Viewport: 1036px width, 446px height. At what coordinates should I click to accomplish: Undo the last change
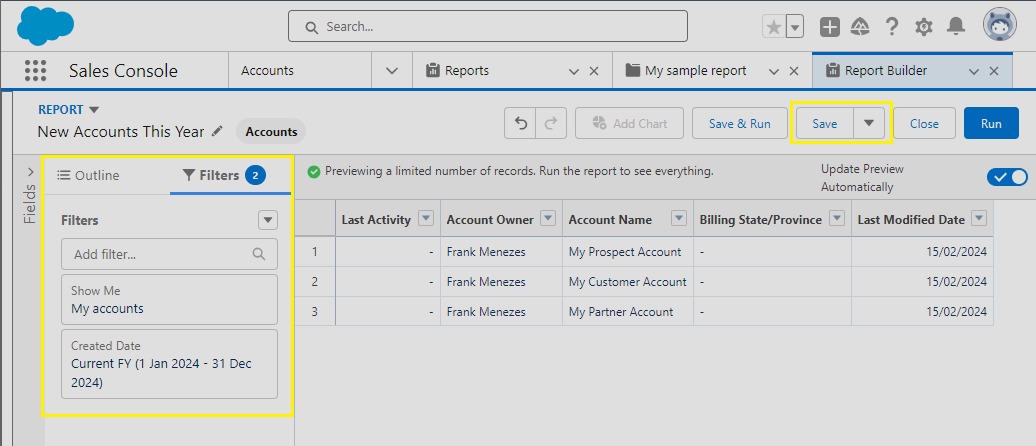point(520,124)
